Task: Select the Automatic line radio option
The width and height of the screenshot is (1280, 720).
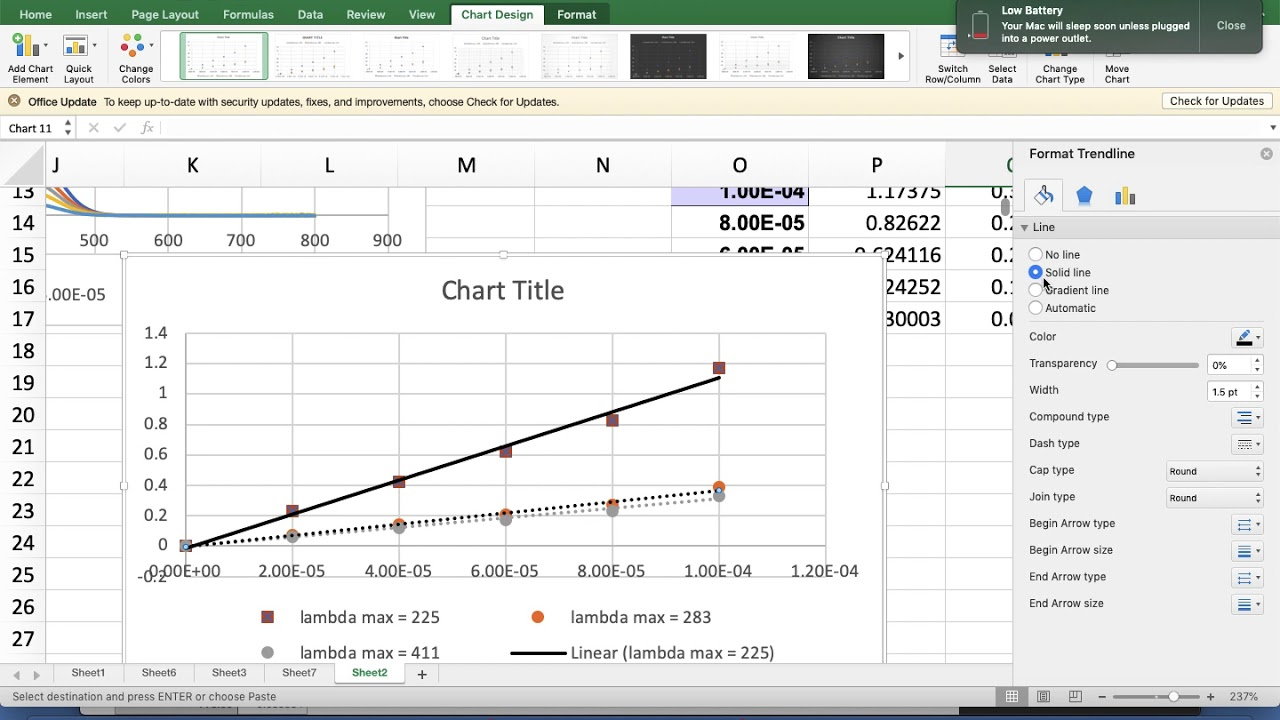Action: point(1036,308)
